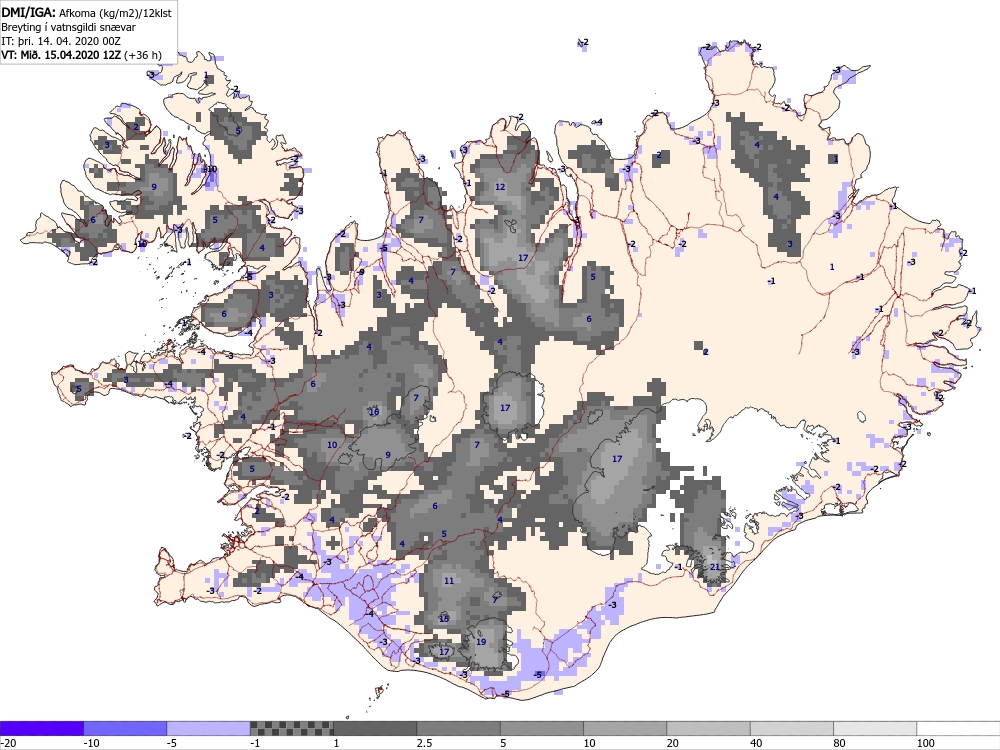Click the '80' legend tick label
1000x750 pixels.
pos(839,743)
